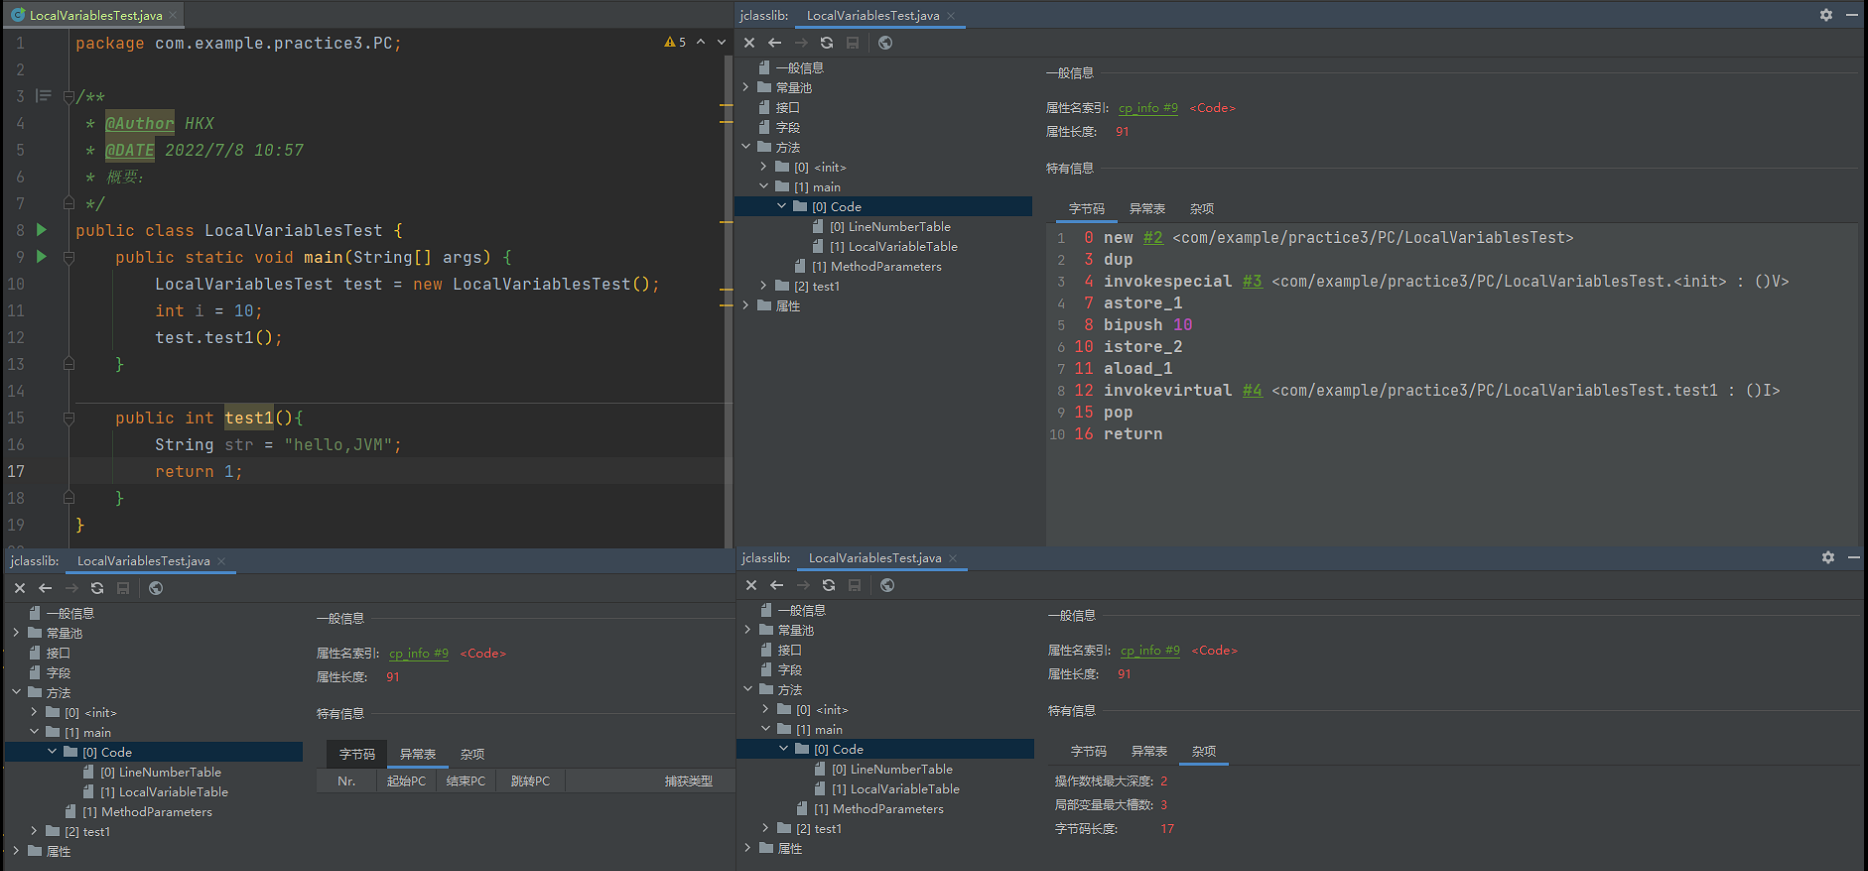Click globe browser icon in jclasslib panel with 异常表 active
Screen dimensions: 1868x871
coord(156,588)
